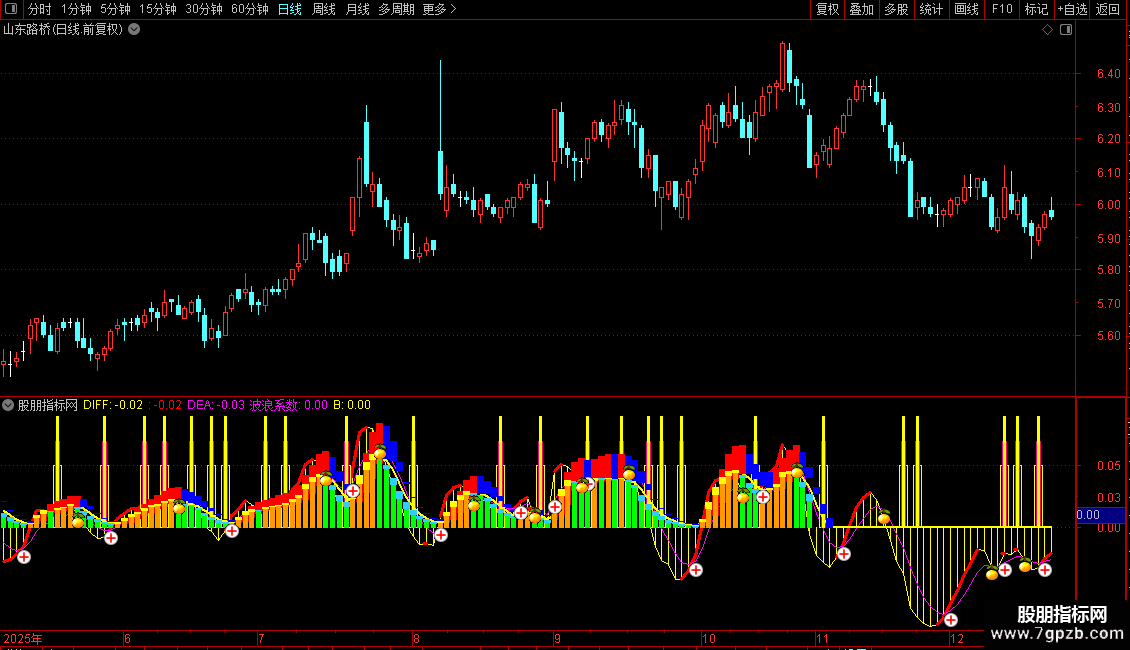Select the 15分钟 period
This screenshot has width=1130, height=650.
[158, 9]
